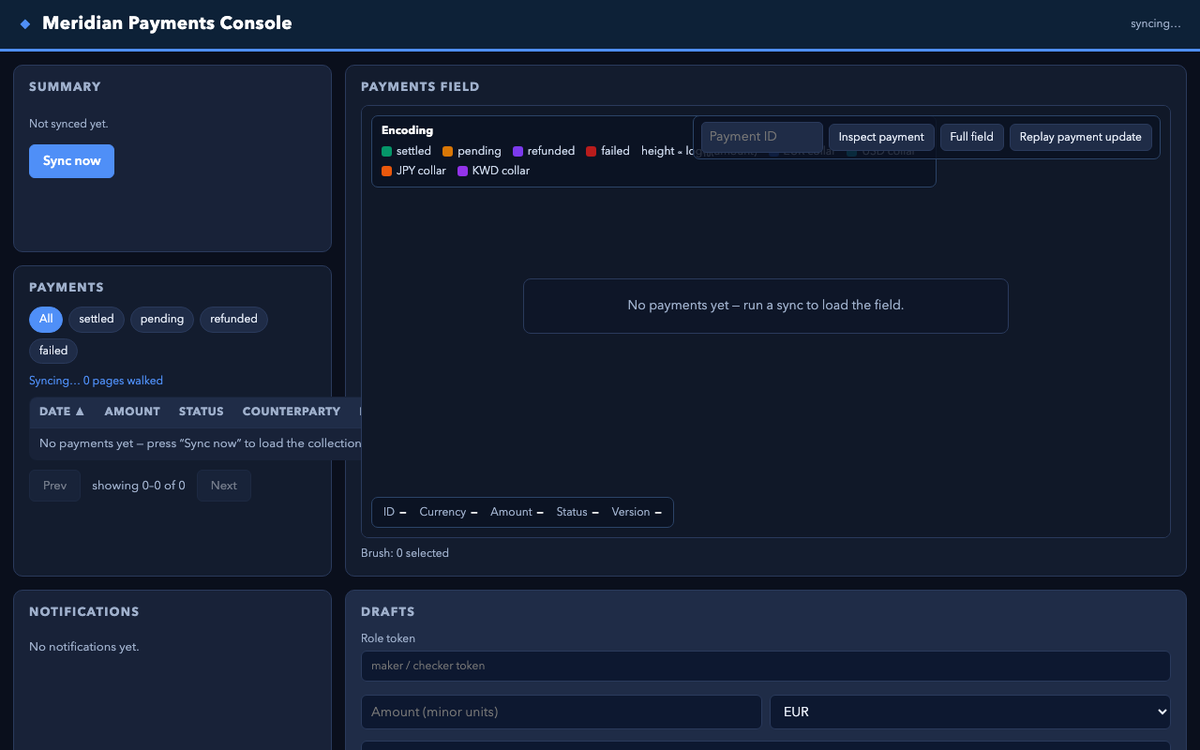Viewport: 1200px width, 750px height.
Task: Filter the payments list by settled chip
Action: point(97,319)
